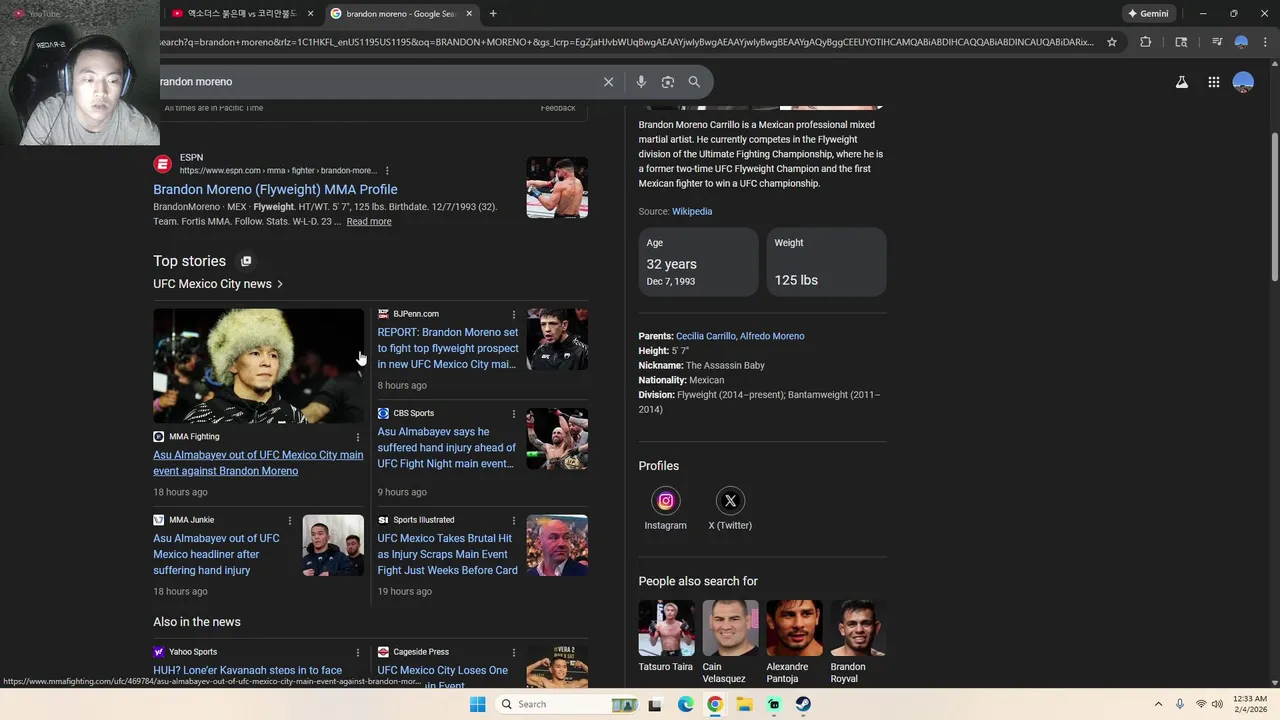This screenshot has height=720, width=1280.
Task: Click the Age 32 years card
Action: tap(698, 262)
